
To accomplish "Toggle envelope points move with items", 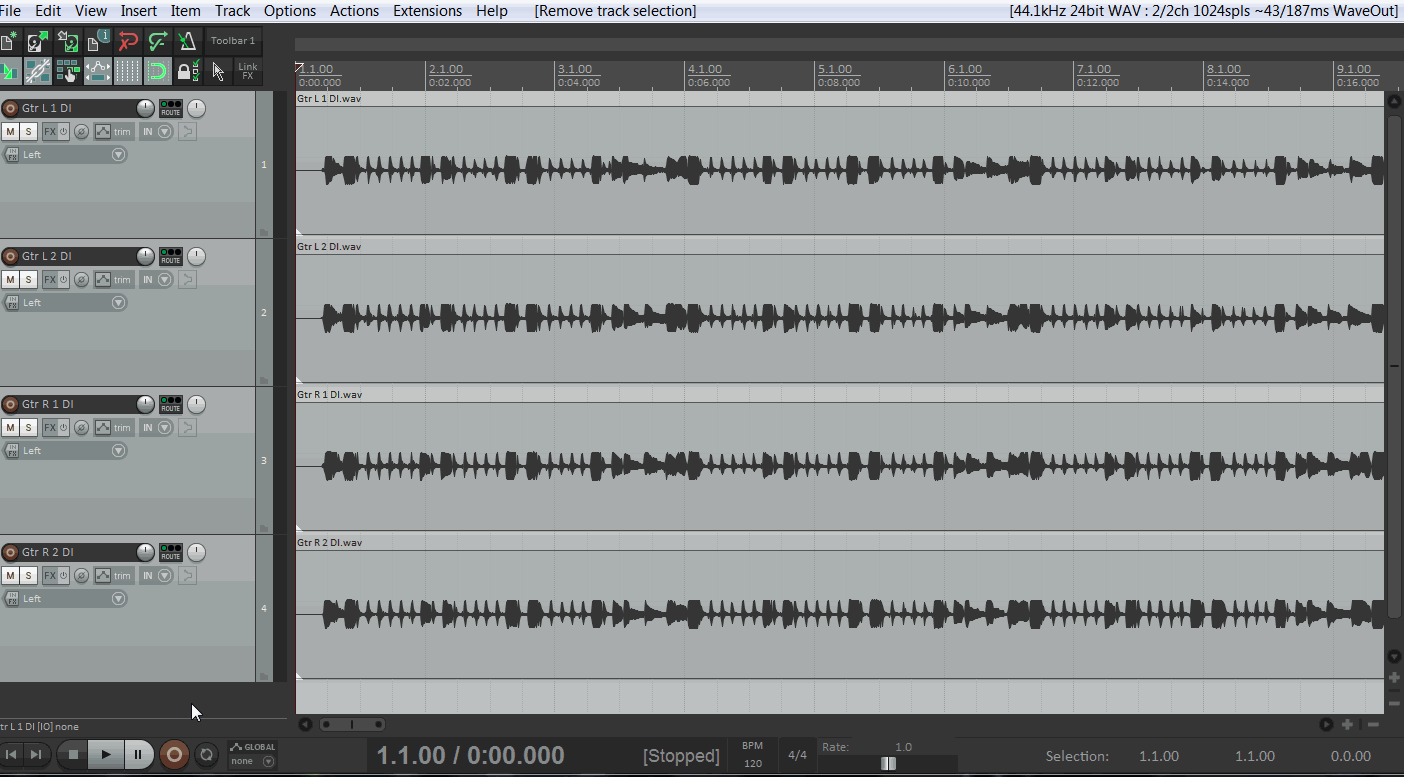I will [98, 71].
